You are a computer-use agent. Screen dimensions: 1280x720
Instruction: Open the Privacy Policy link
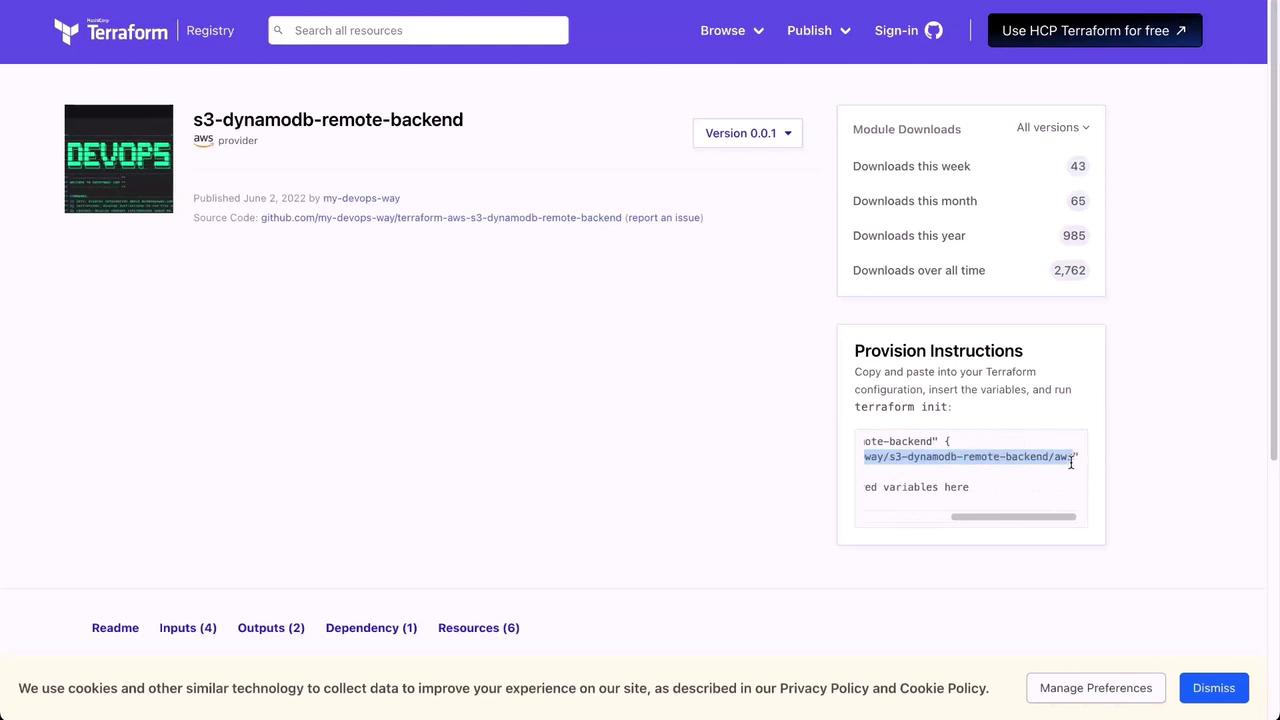coord(824,688)
